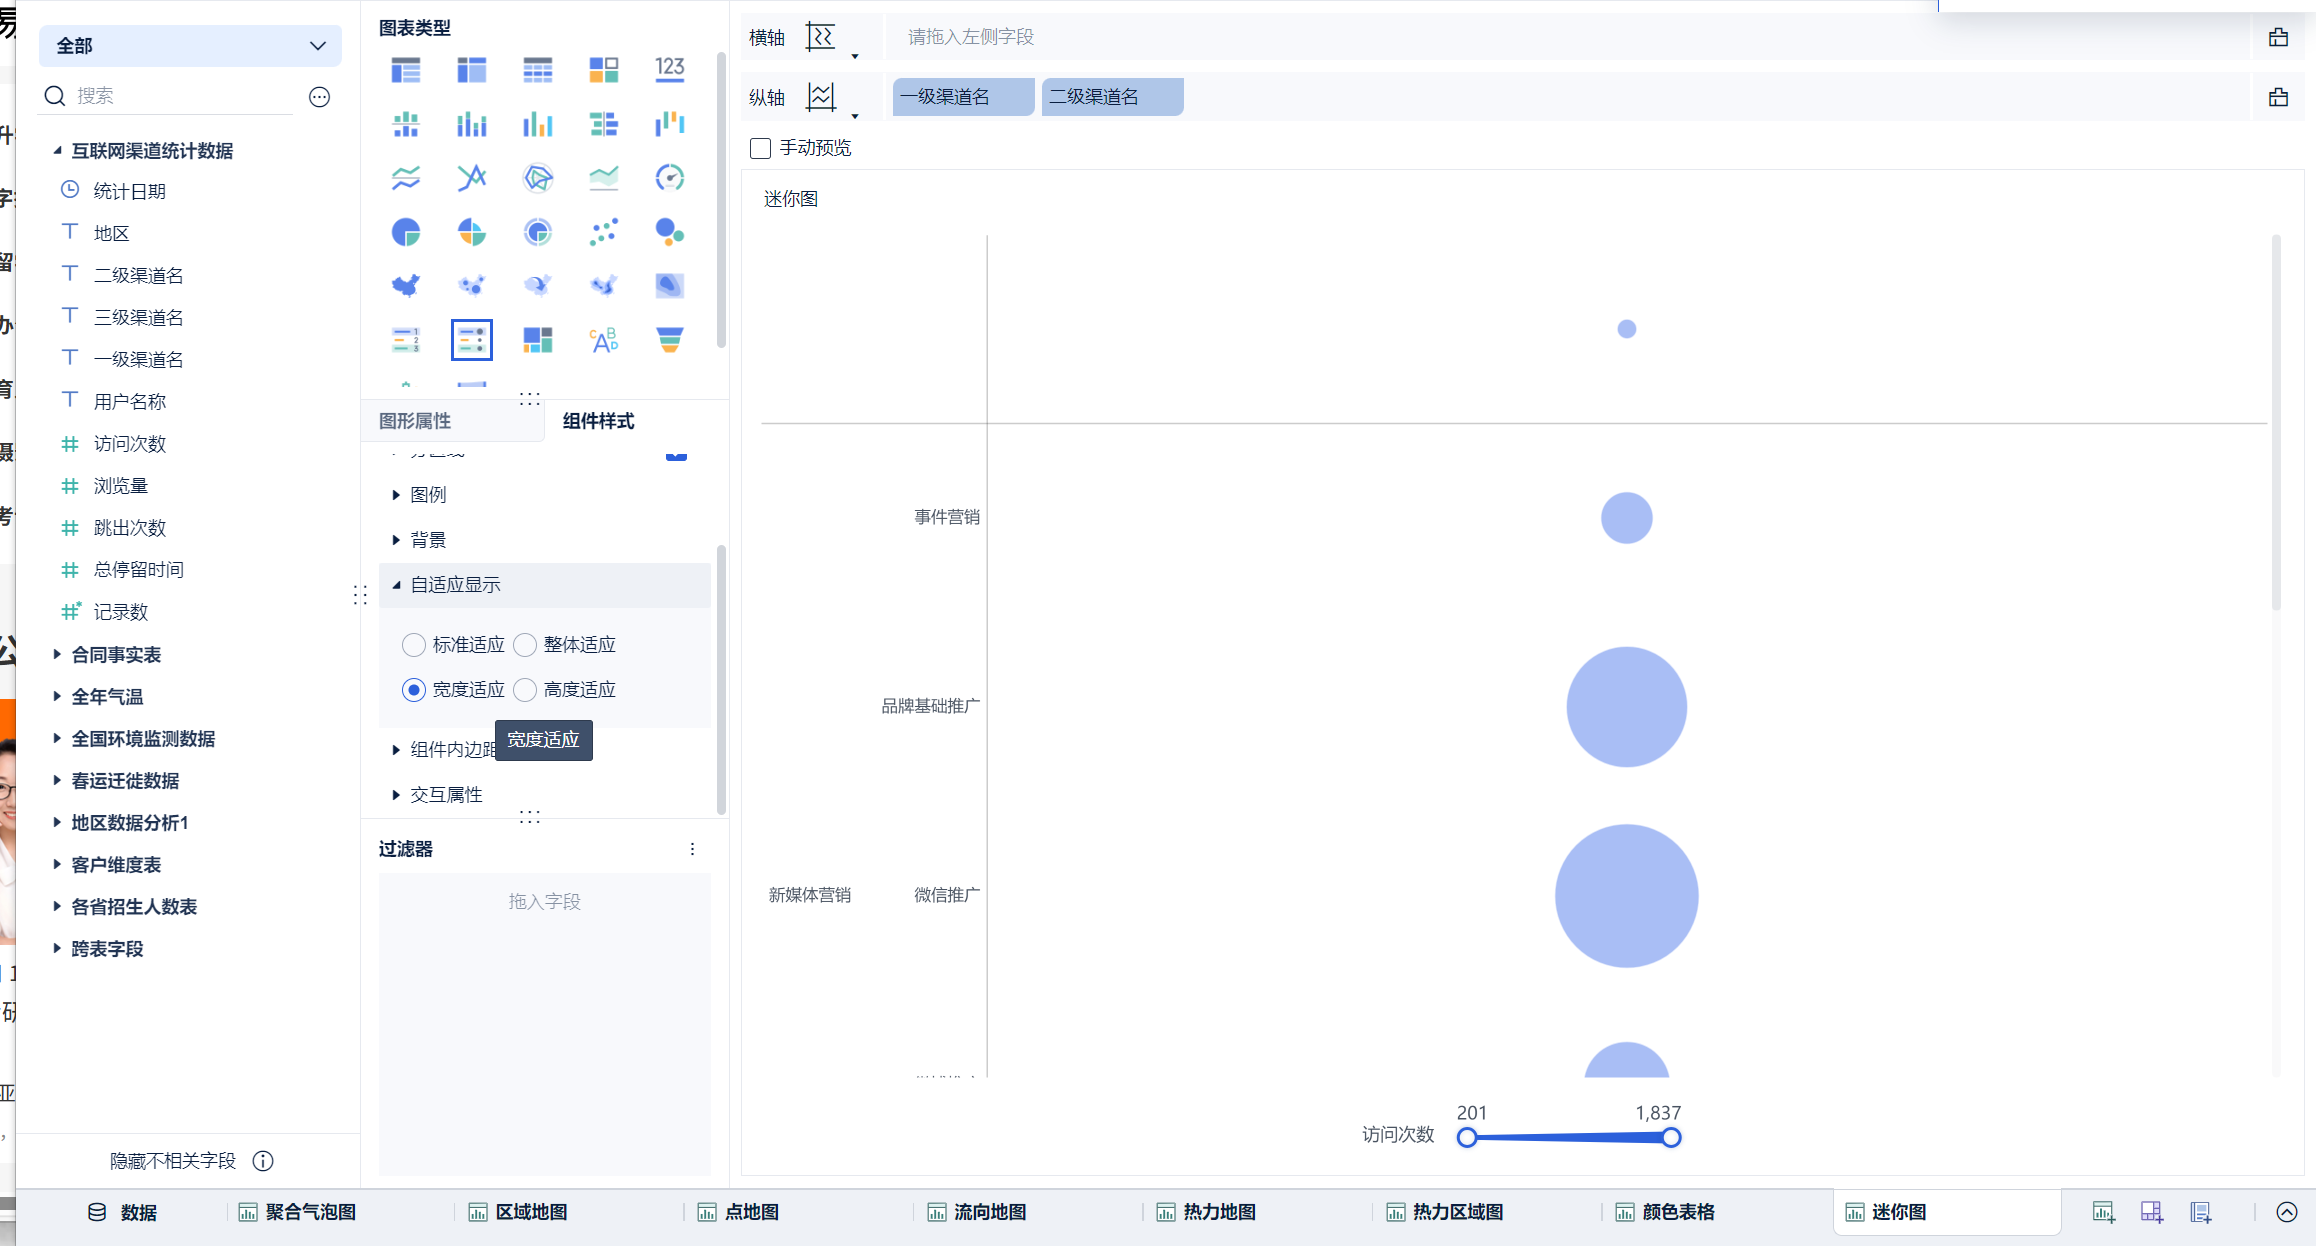This screenshot has height=1246, width=2316.
Task: Choose the 高度适应 radio option
Action: coord(525,690)
